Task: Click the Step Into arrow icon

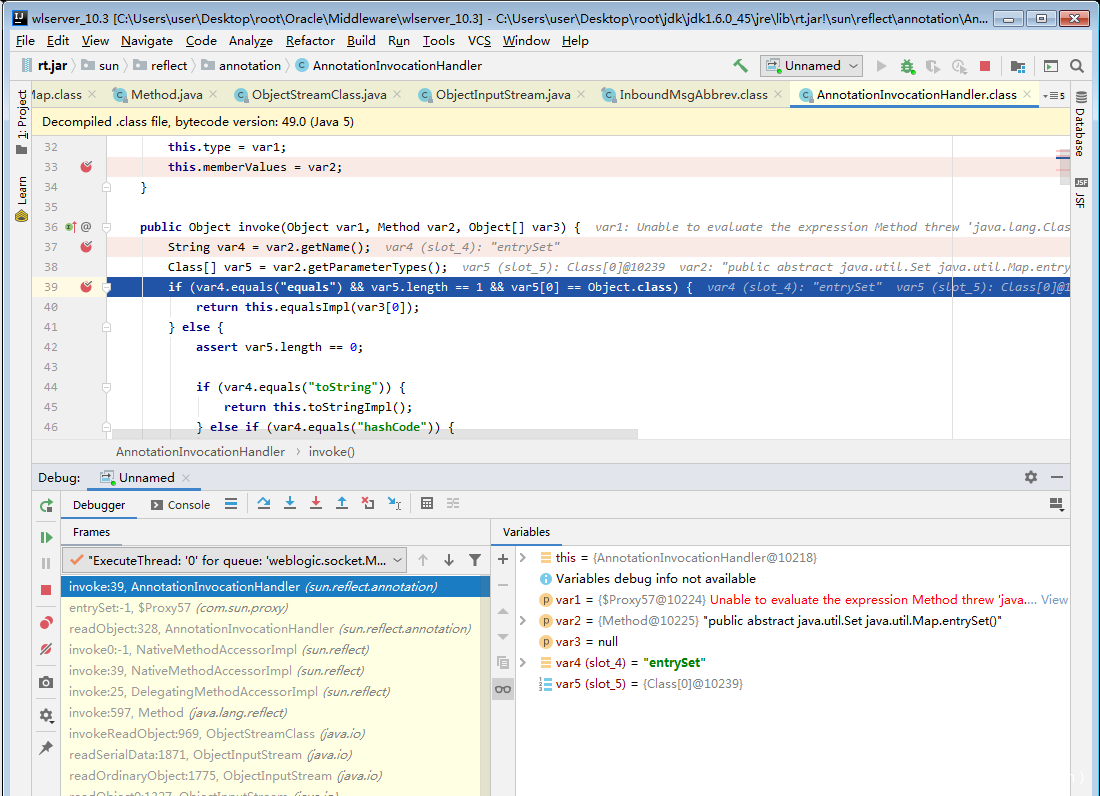Action: (290, 504)
